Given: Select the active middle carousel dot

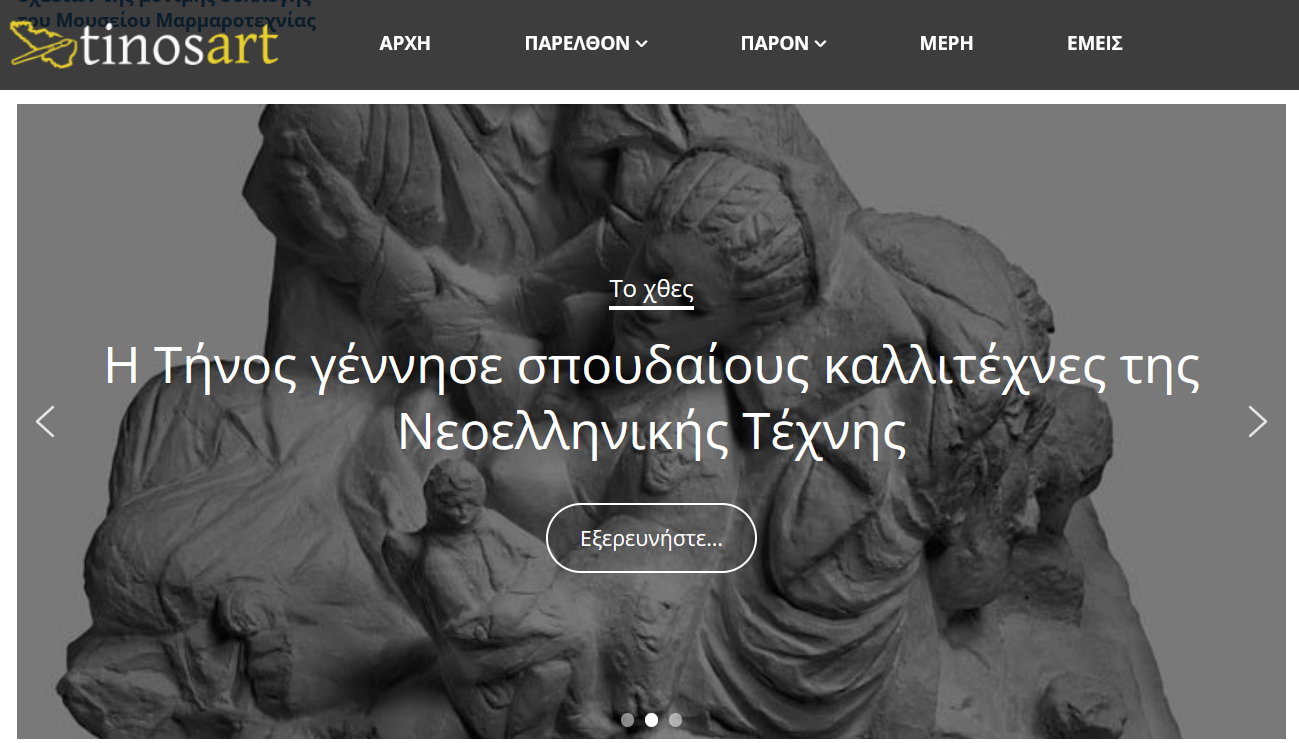Looking at the screenshot, I should point(651,720).
